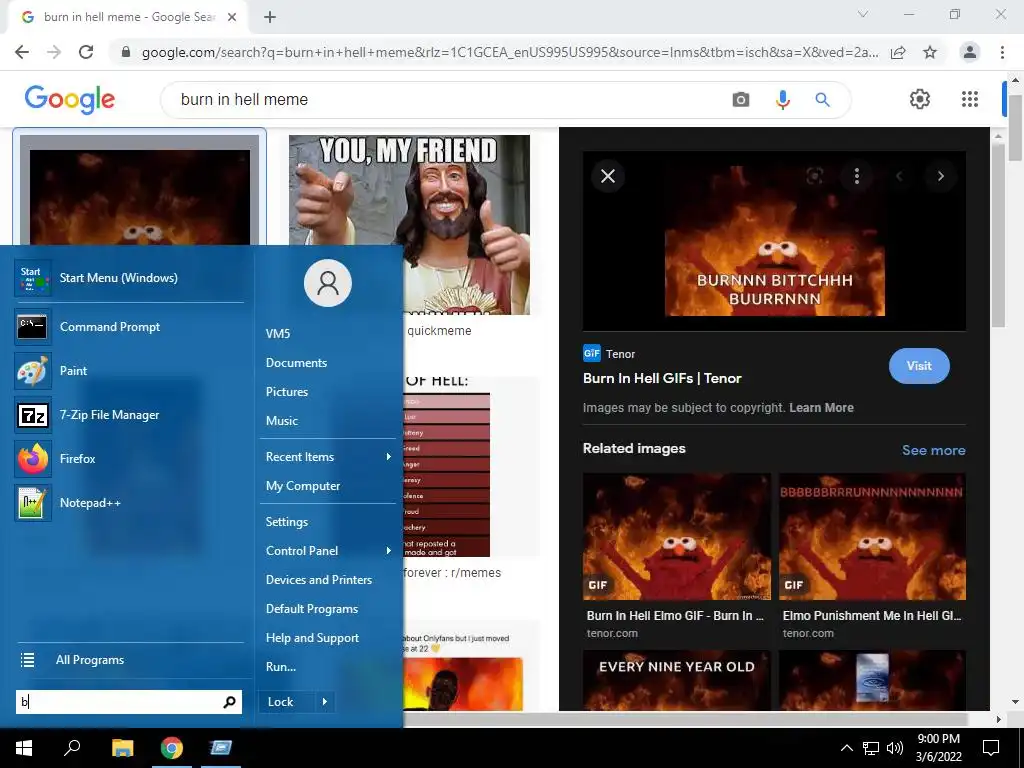
Task: Launch Start Menu (Windows) entry
Action: click(129, 278)
